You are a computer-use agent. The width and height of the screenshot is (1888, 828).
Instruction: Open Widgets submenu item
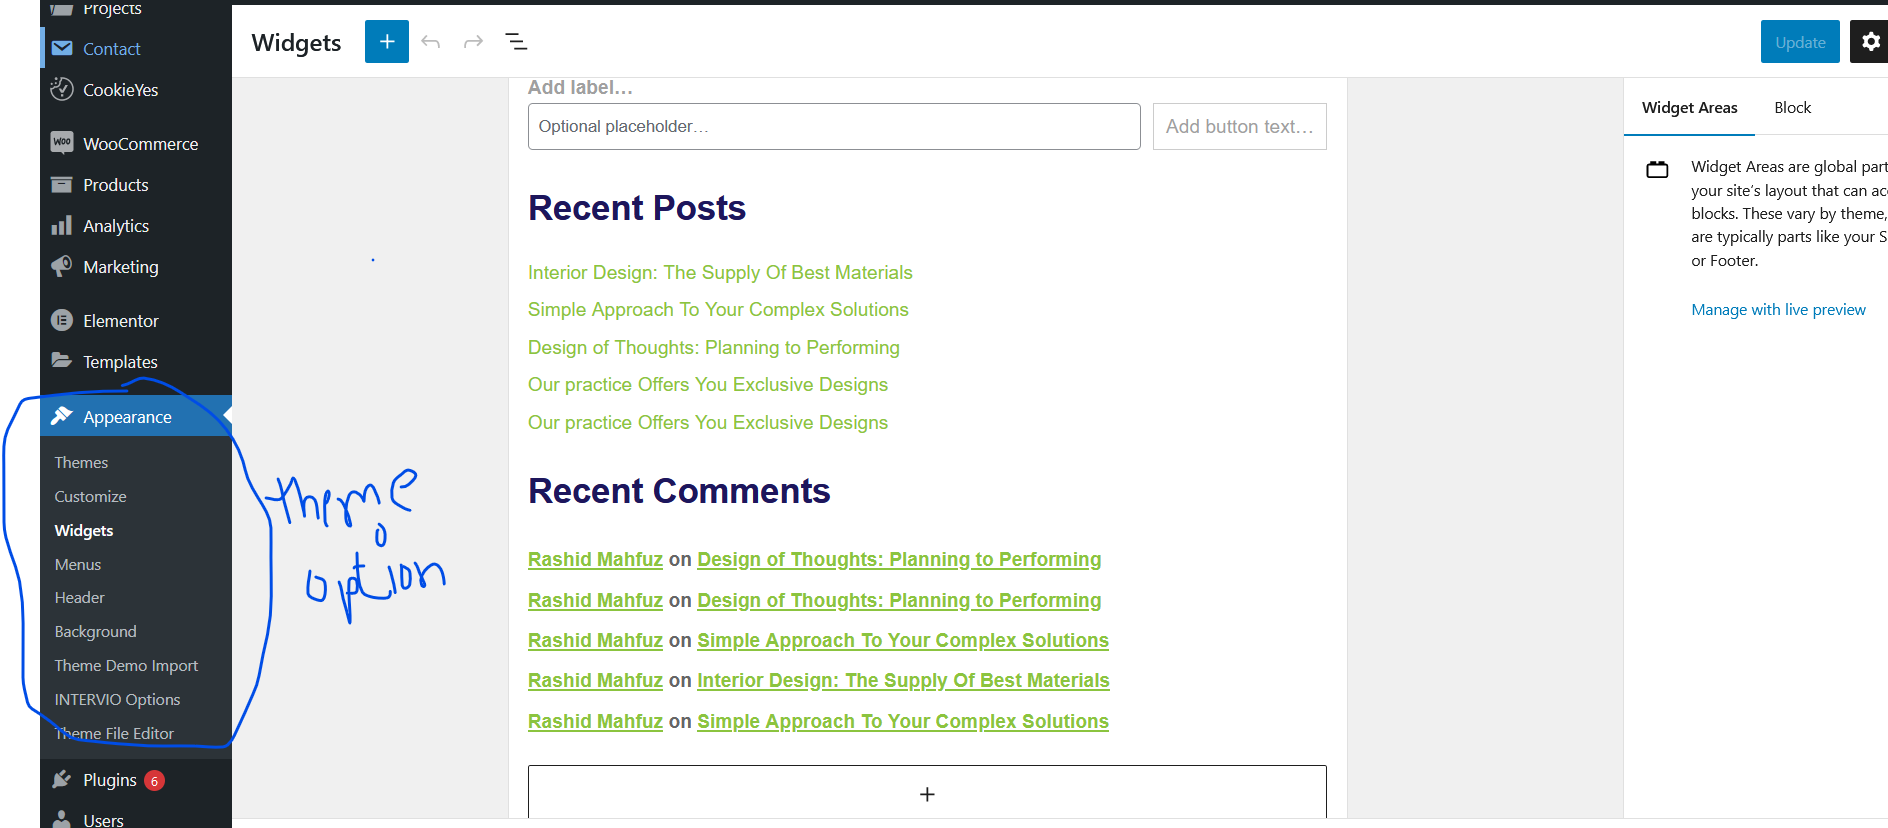(84, 530)
